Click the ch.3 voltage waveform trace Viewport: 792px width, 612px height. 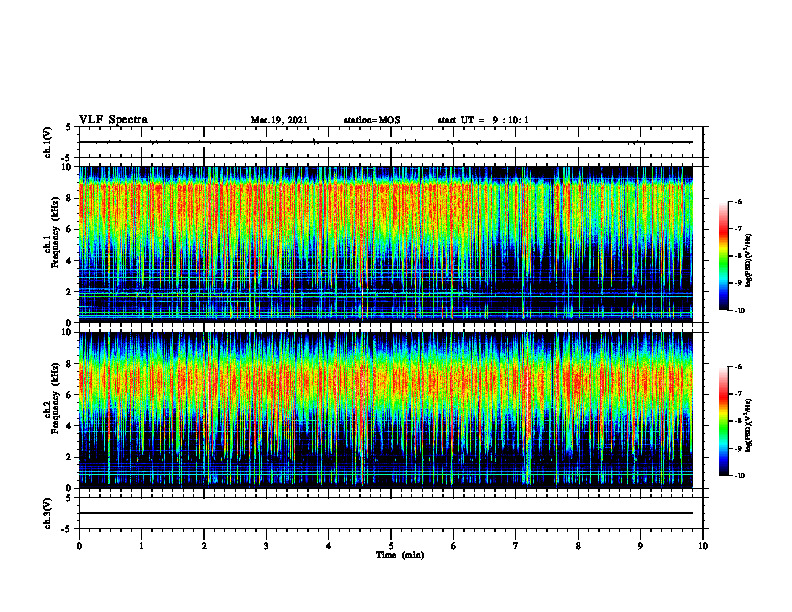[386, 513]
